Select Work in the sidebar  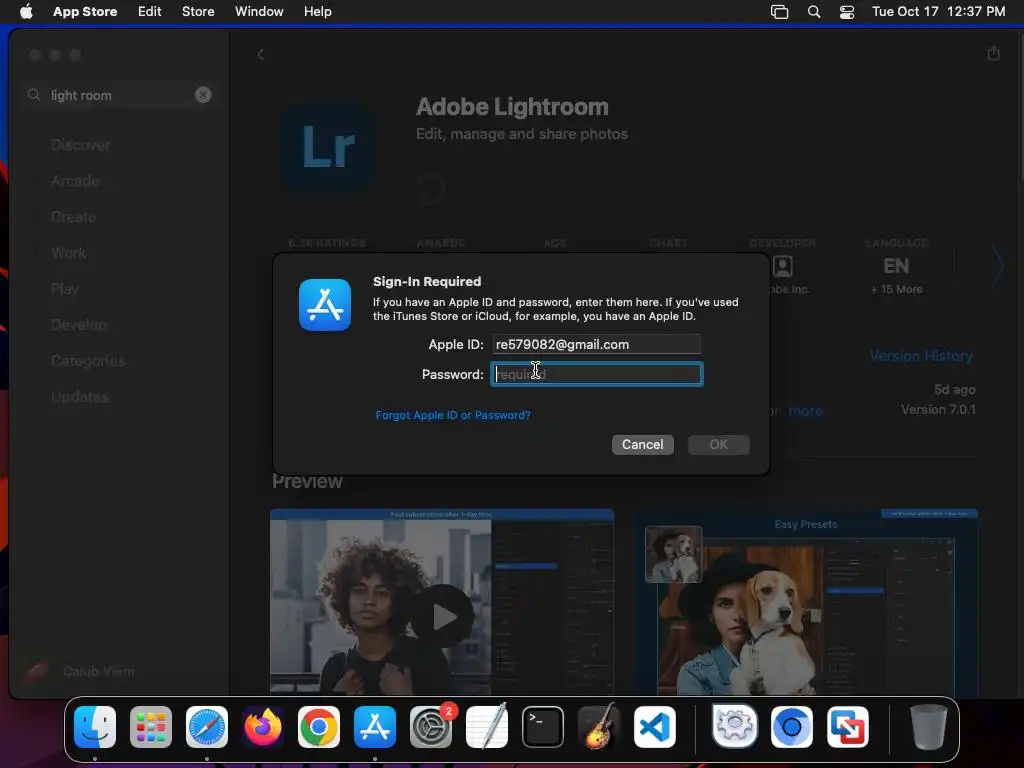point(69,253)
